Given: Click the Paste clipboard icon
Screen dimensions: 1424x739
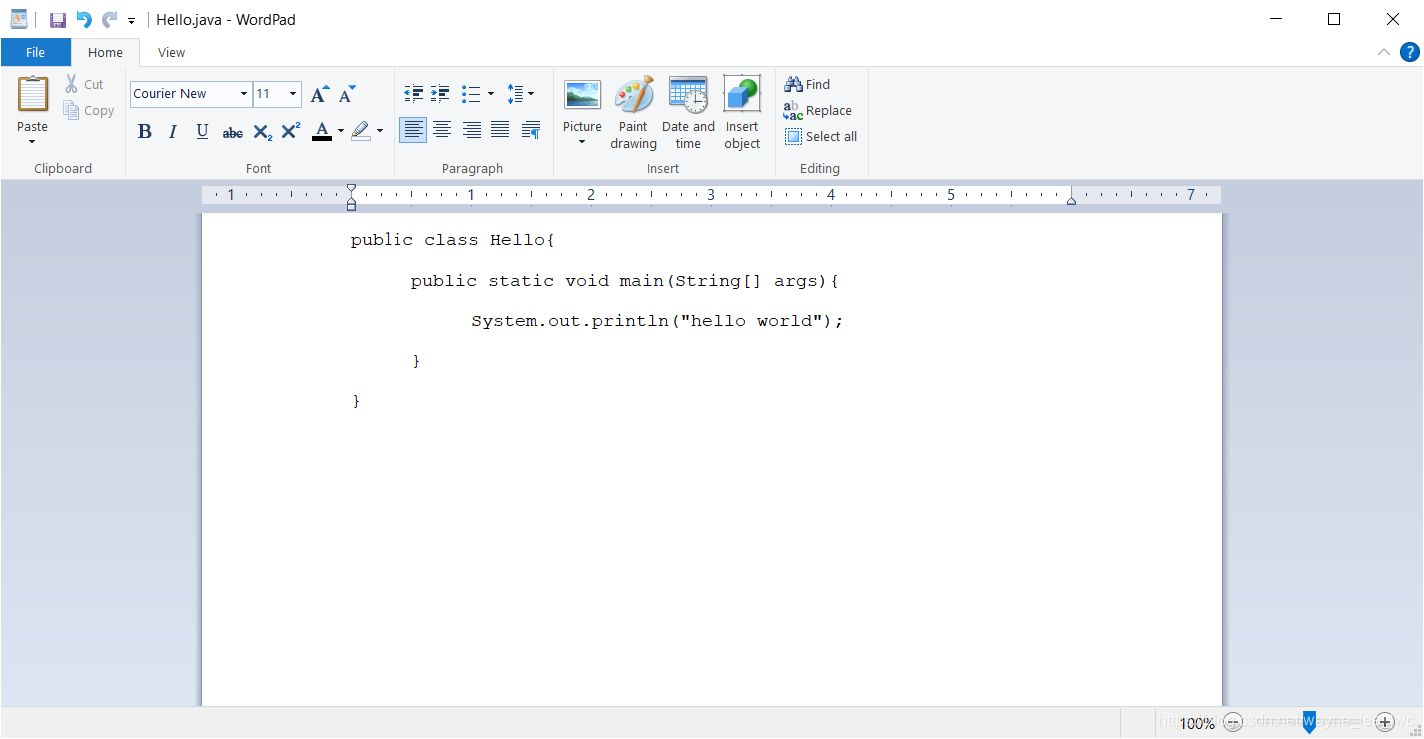Looking at the screenshot, I should coord(33,94).
